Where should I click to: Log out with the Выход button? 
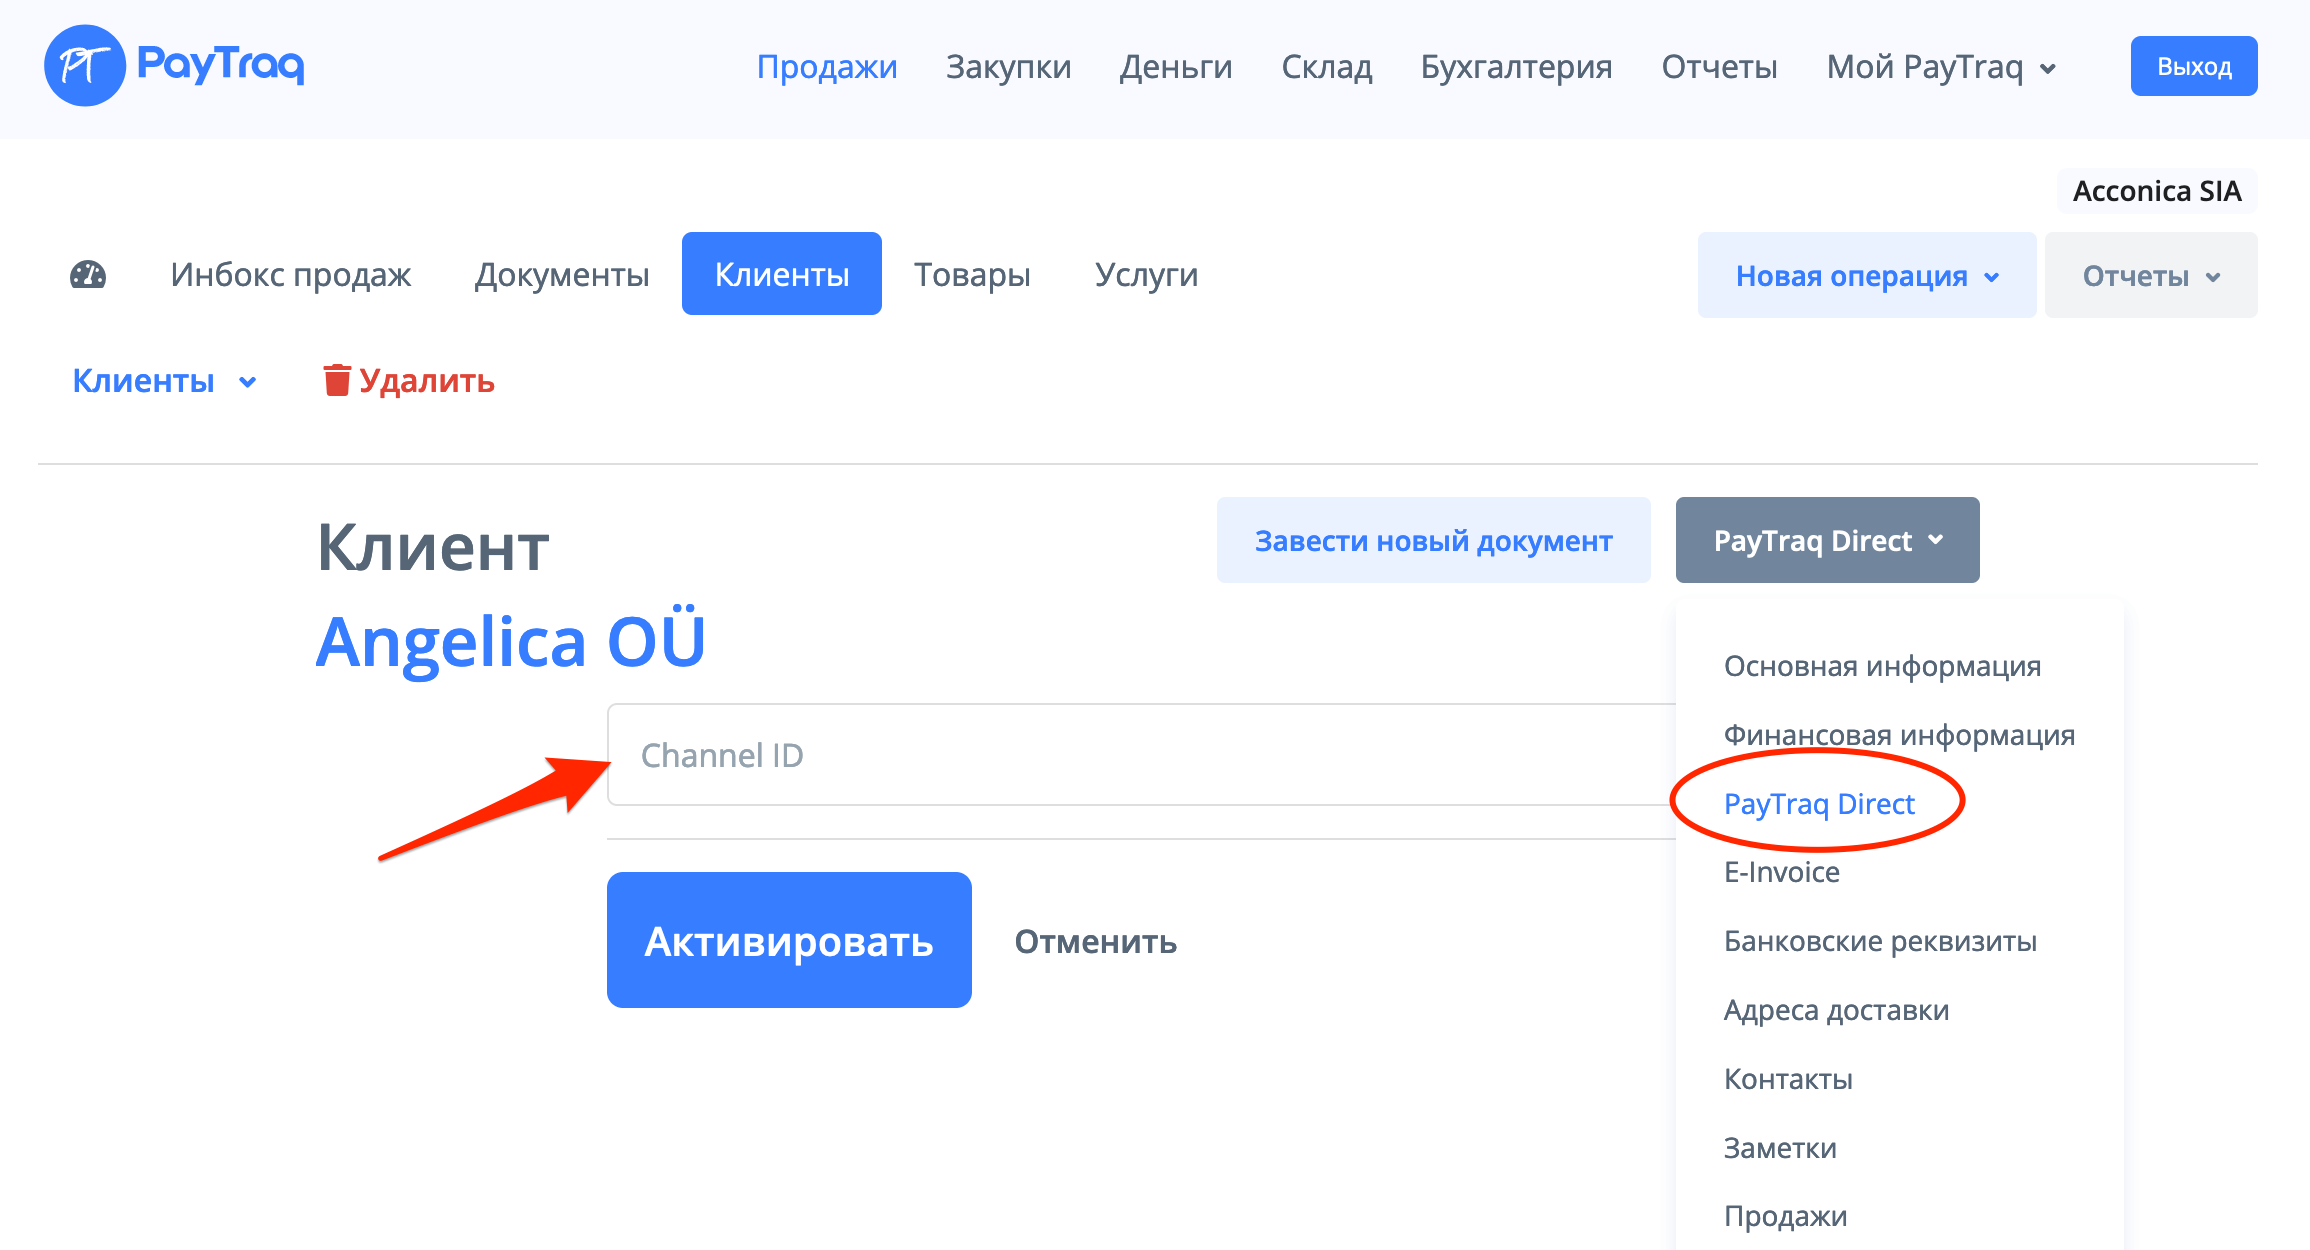[x=2193, y=66]
